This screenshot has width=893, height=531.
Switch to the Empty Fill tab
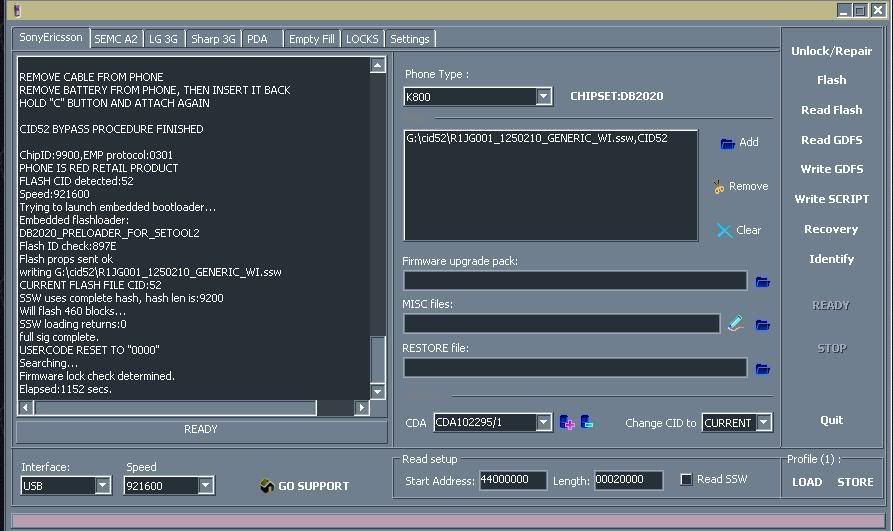312,39
